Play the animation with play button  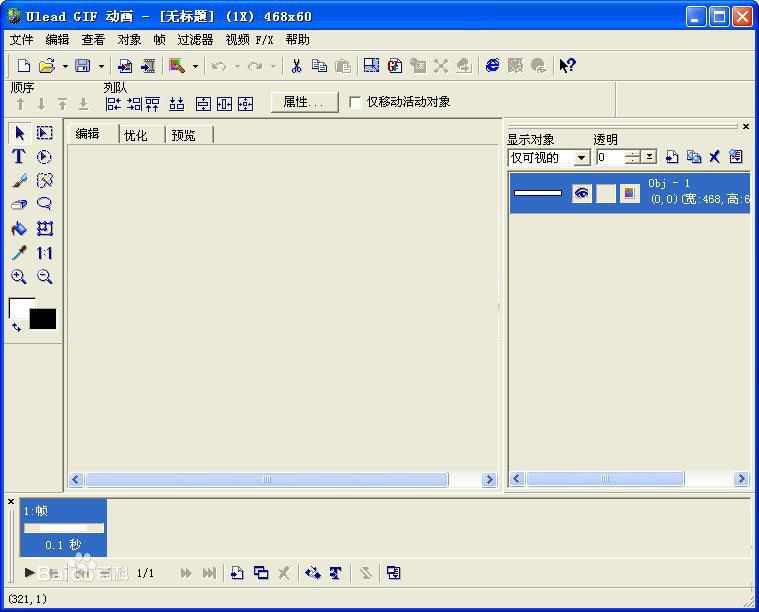pyautogui.click(x=30, y=572)
